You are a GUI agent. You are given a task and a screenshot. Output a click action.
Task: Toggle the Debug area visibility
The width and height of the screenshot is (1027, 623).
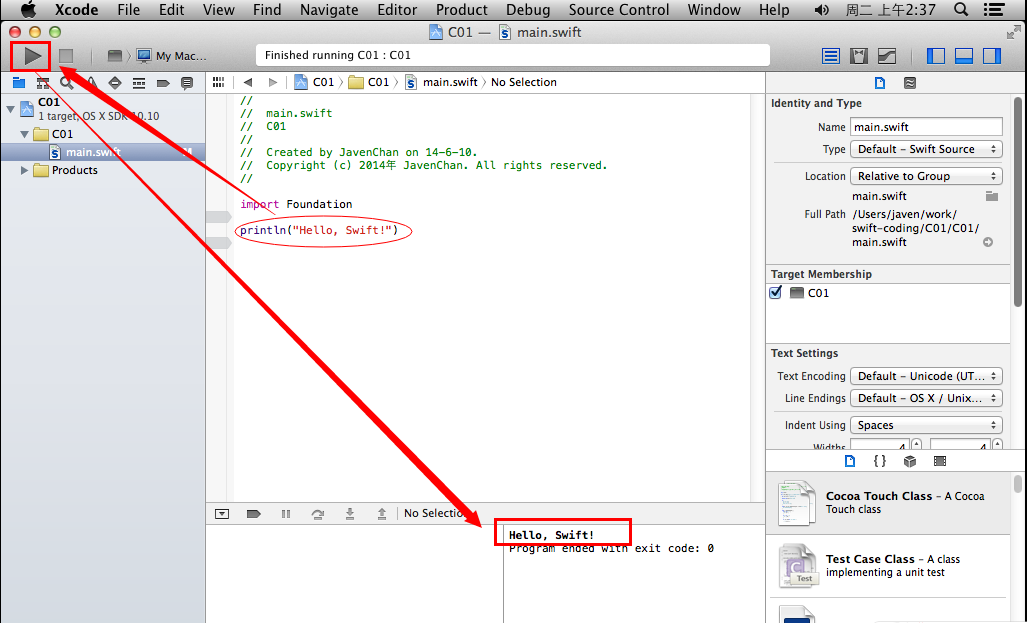964,56
